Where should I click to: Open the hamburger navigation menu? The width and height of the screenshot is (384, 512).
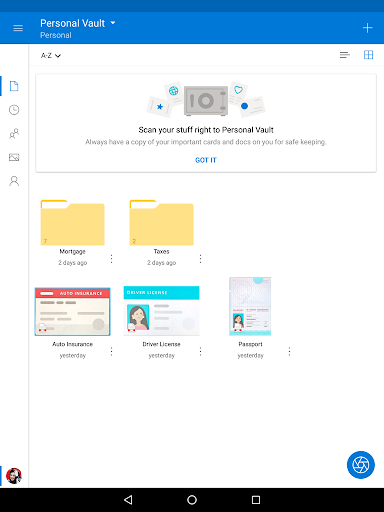coord(18,28)
